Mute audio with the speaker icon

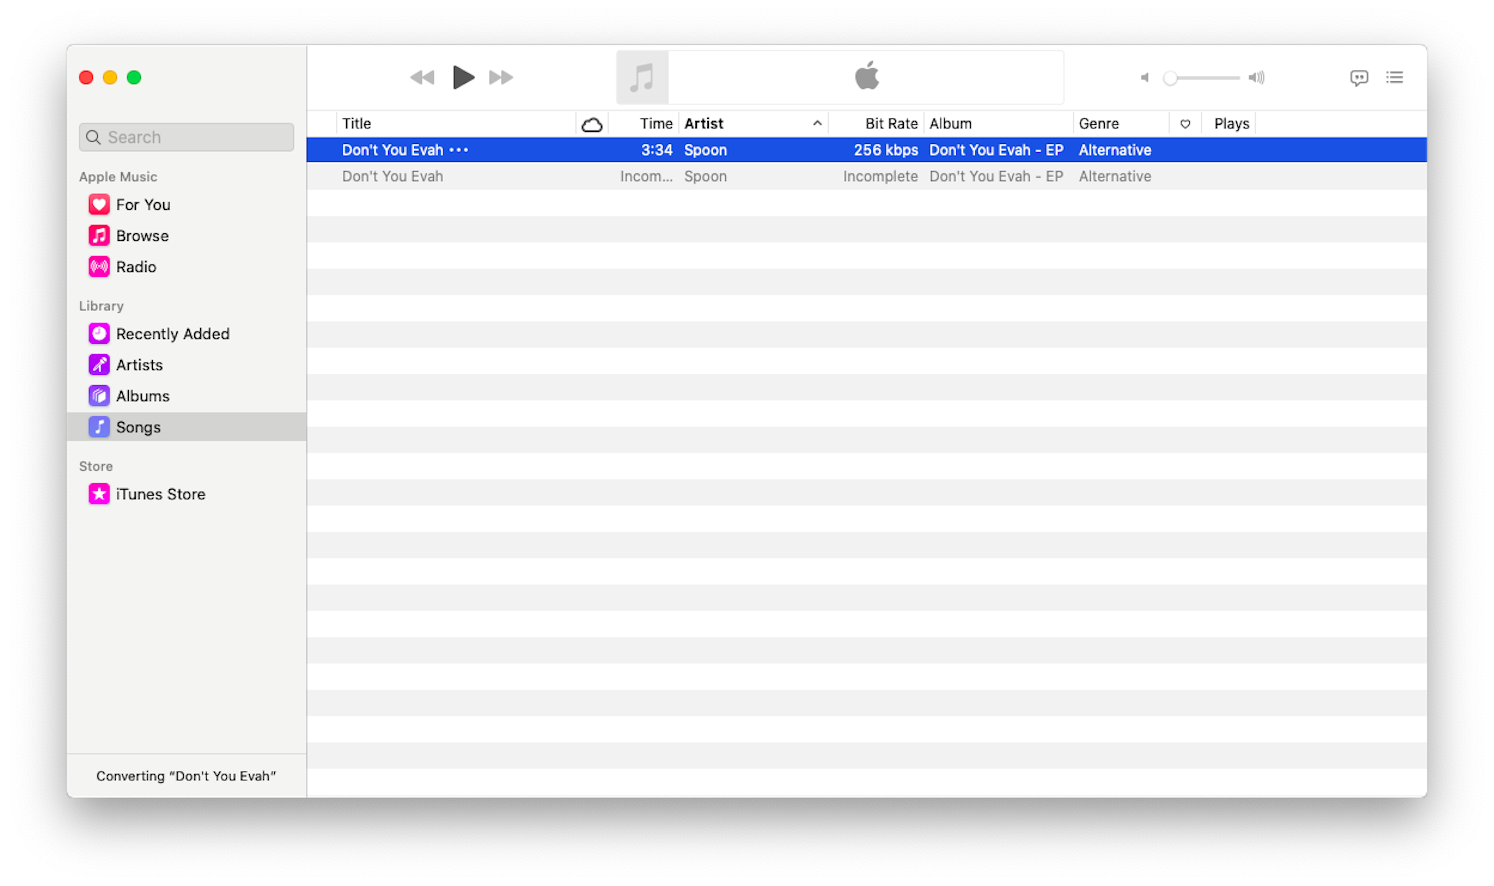pos(1144,77)
